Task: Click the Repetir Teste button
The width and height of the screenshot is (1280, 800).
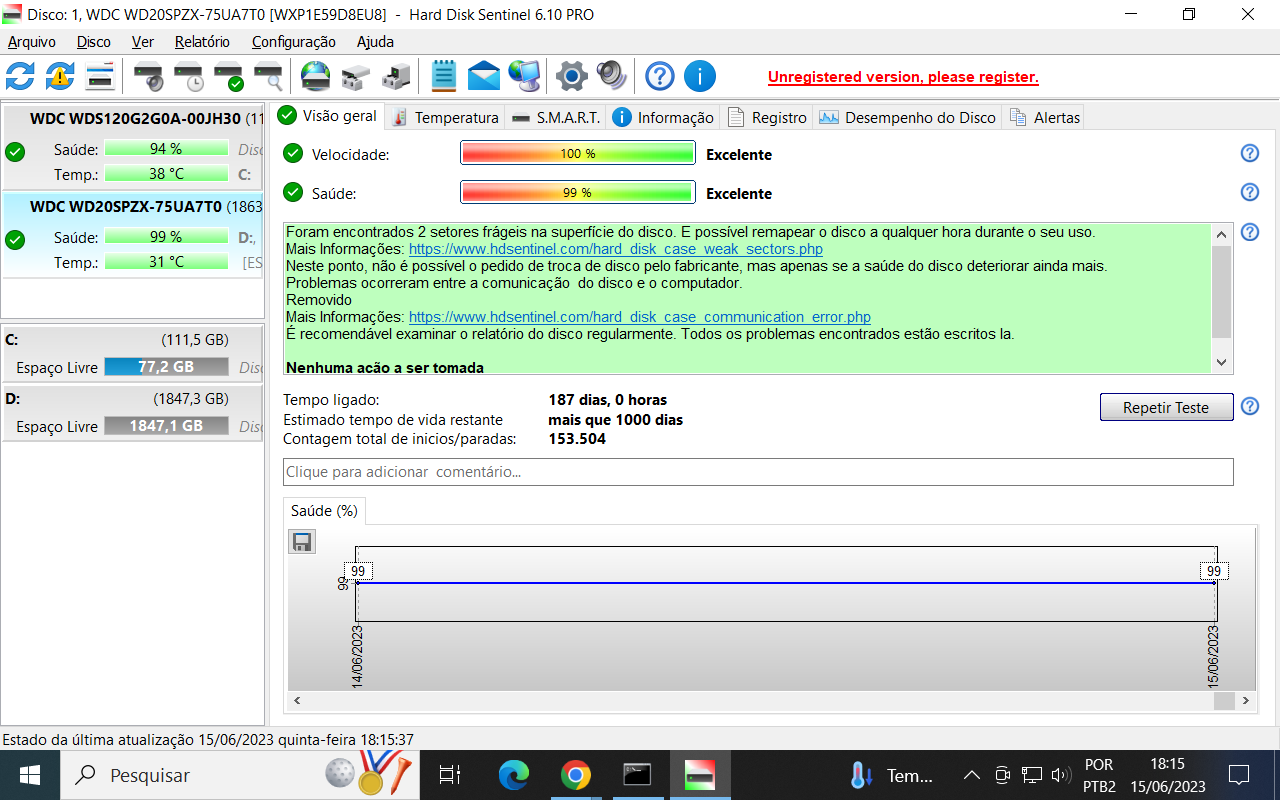Action: point(1166,407)
